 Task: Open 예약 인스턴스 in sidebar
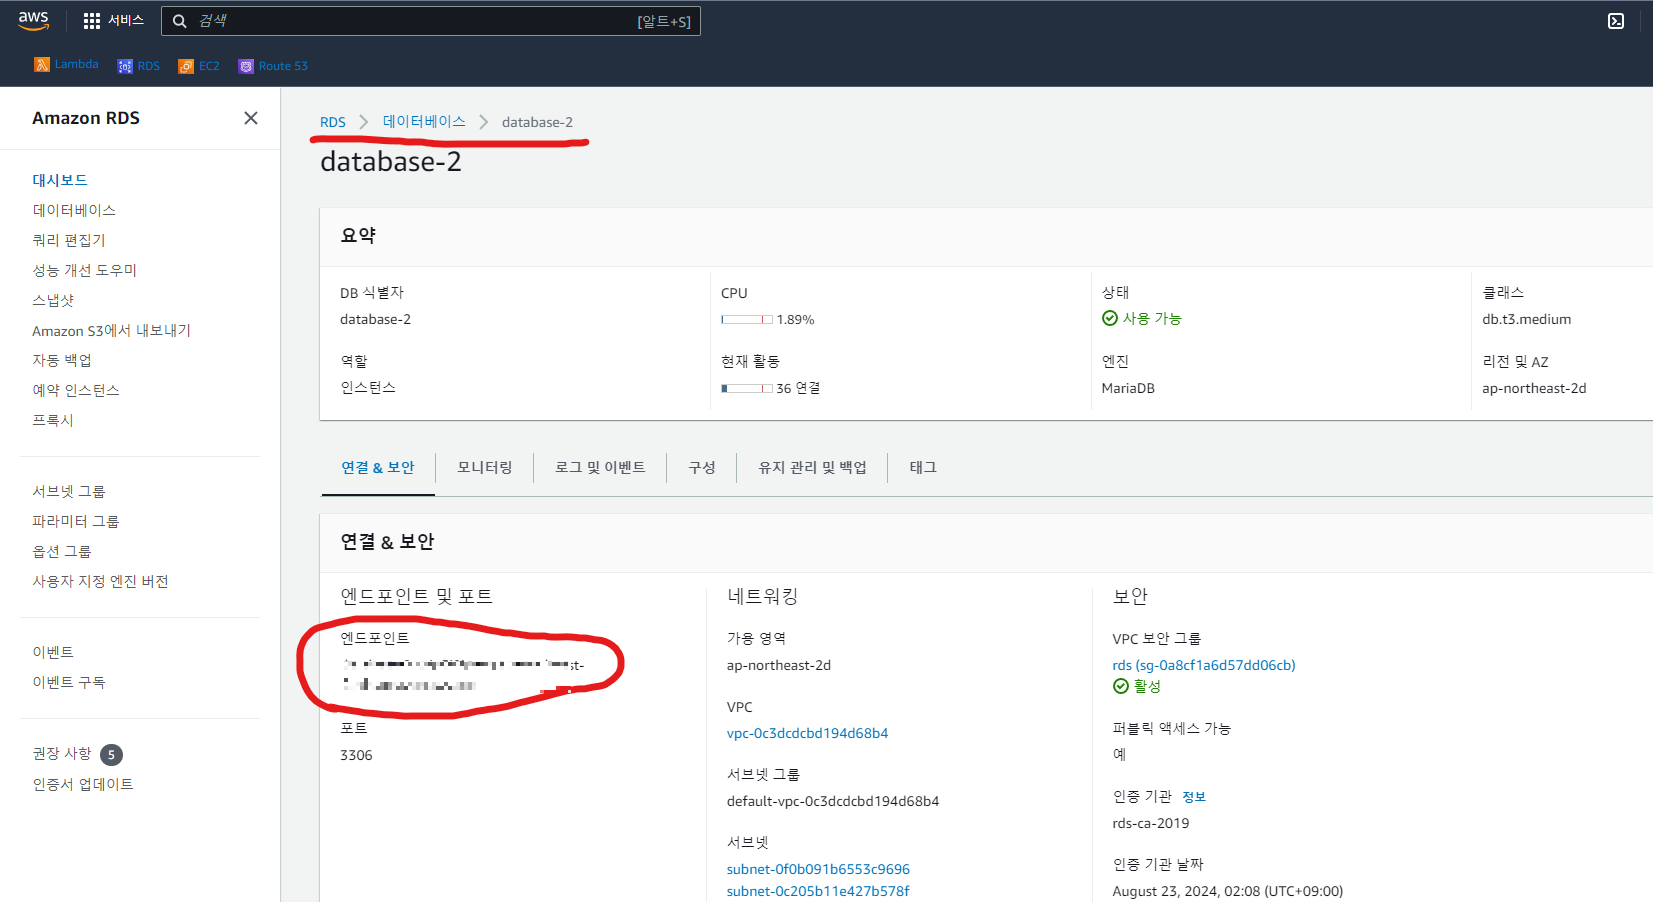click(x=76, y=390)
